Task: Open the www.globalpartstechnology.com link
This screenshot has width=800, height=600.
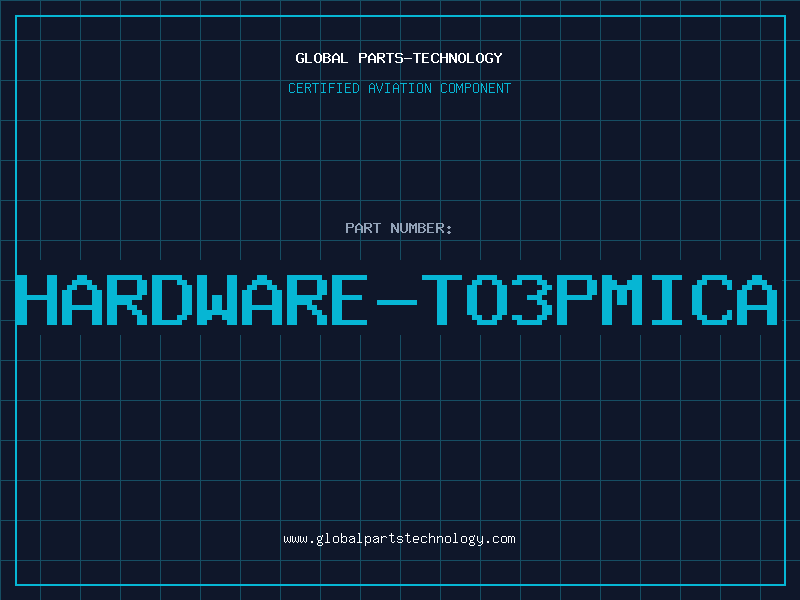Action: pos(399,539)
